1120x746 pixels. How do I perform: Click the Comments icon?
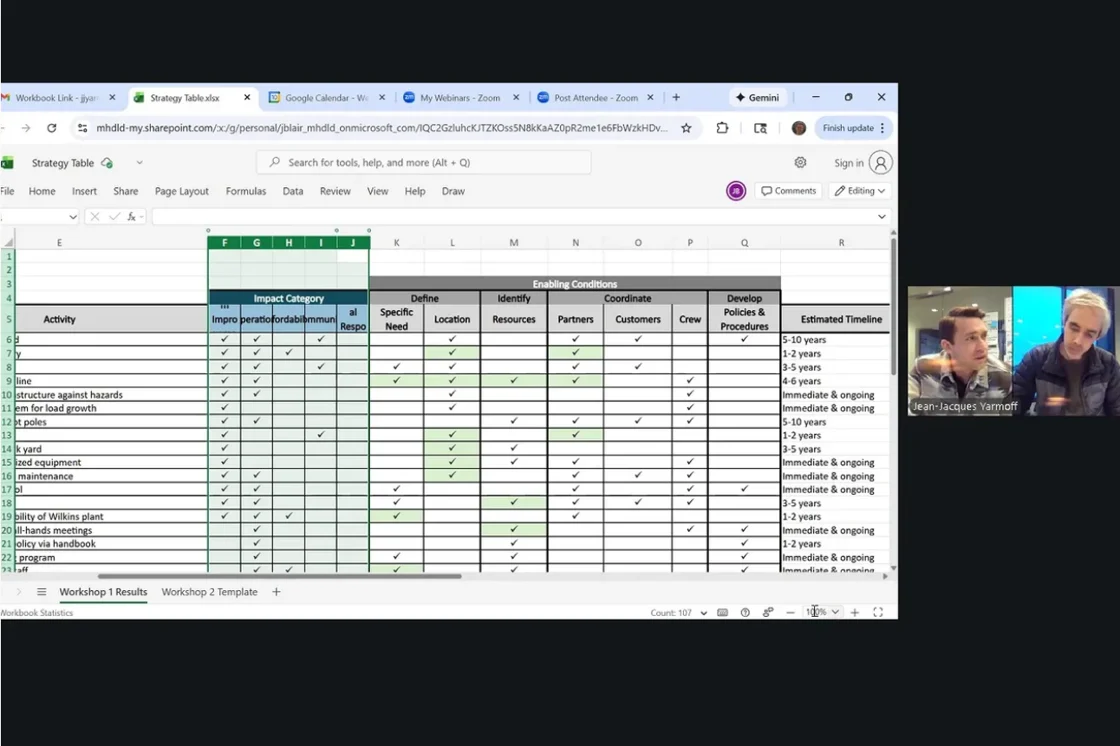click(789, 190)
